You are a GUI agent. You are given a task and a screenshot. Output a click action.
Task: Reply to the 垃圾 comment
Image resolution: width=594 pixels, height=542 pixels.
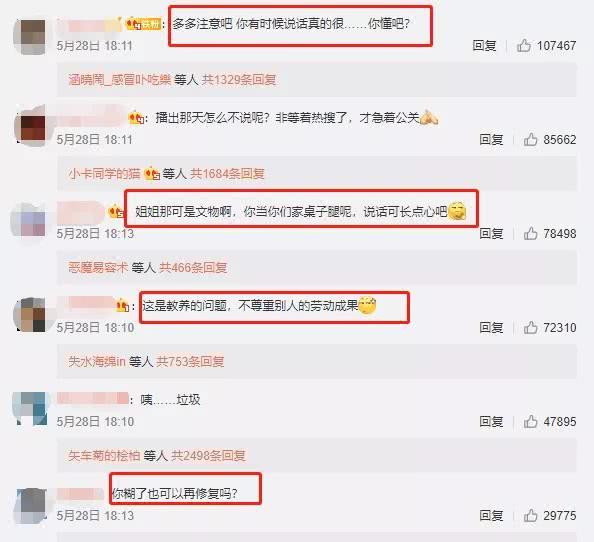491,421
